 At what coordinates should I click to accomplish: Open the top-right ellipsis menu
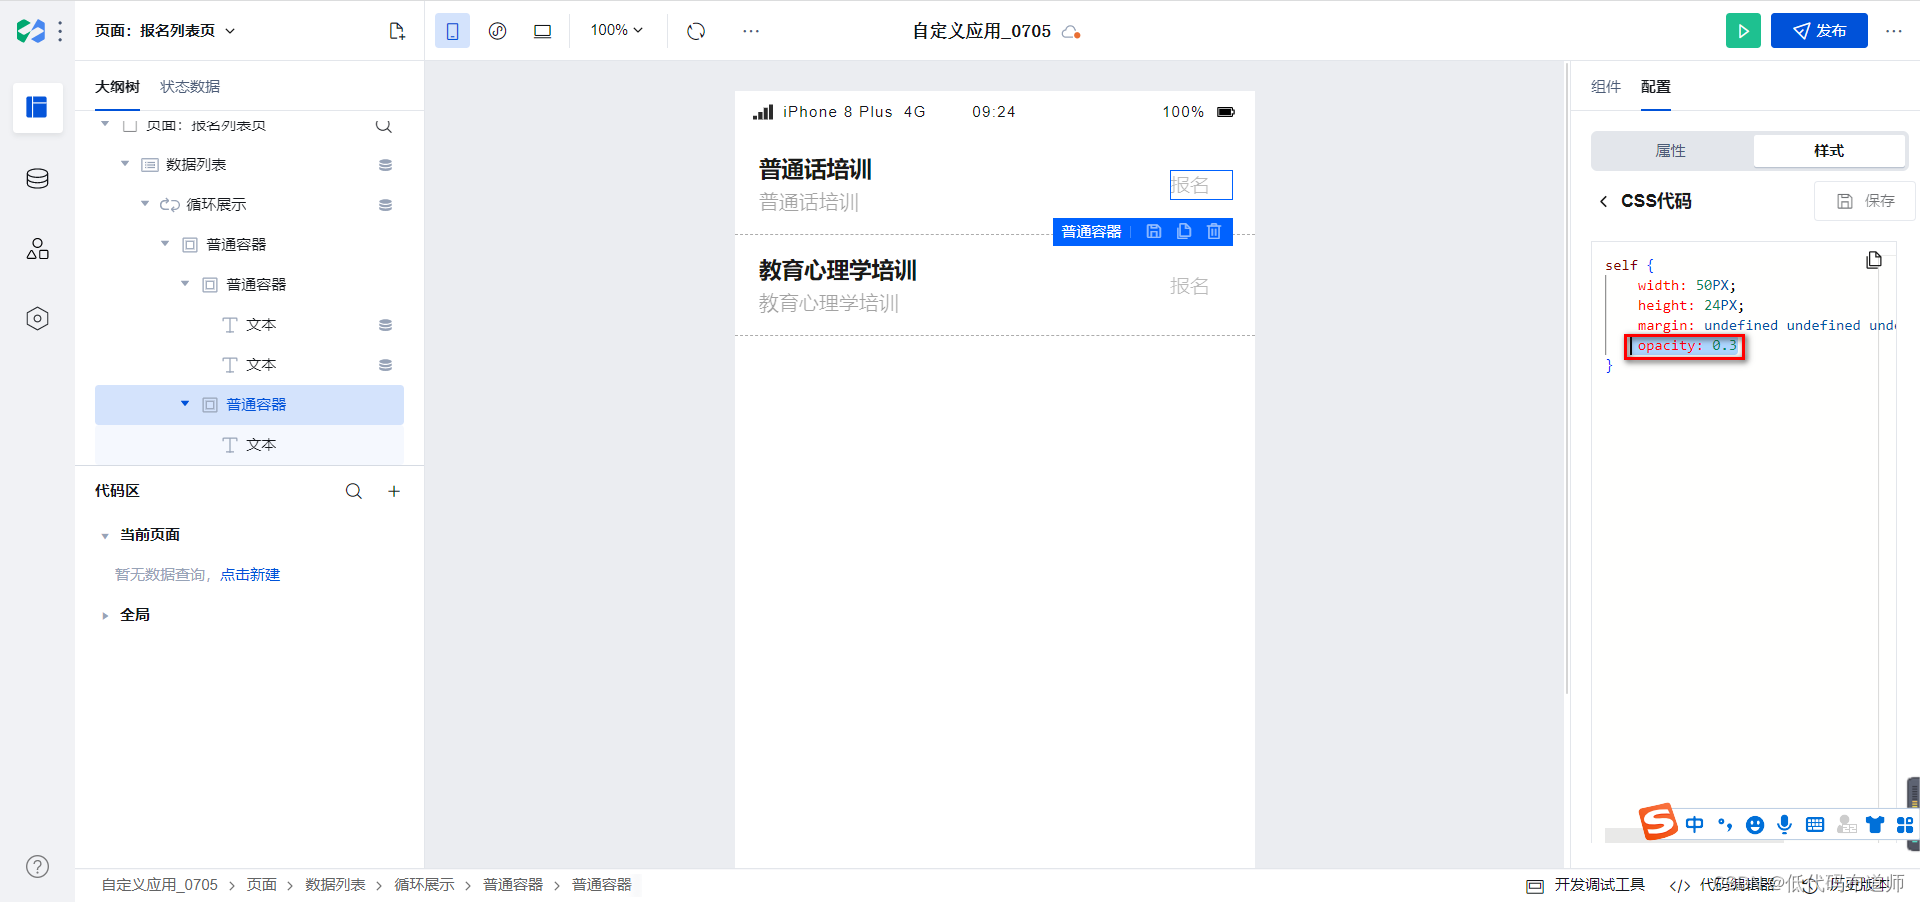pos(1894,31)
